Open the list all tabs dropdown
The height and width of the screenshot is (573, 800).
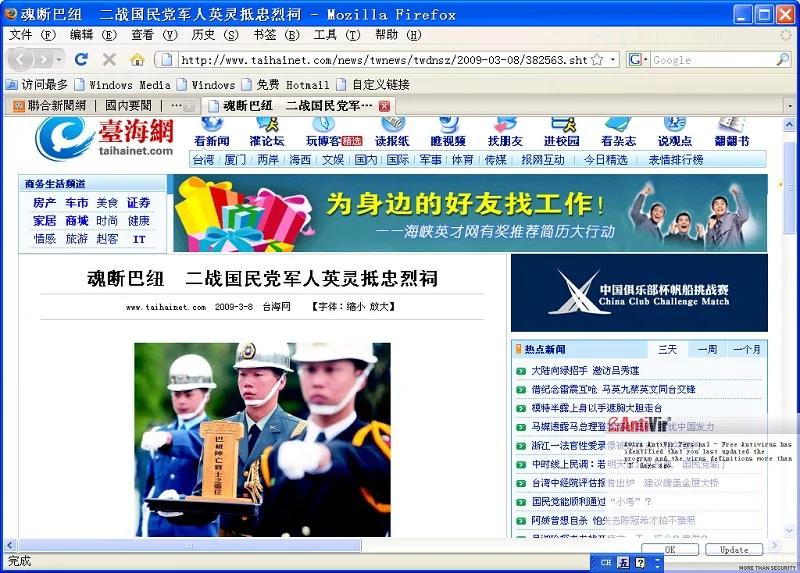click(790, 106)
